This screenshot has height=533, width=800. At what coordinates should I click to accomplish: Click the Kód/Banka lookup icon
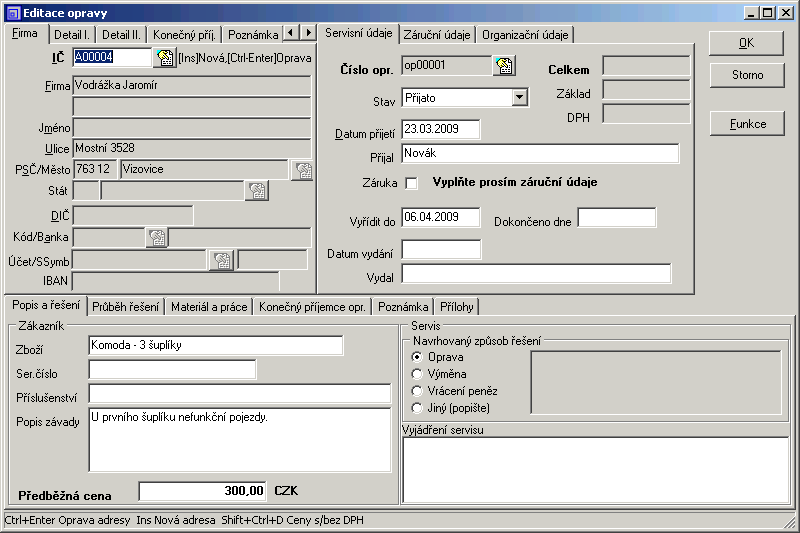157,238
